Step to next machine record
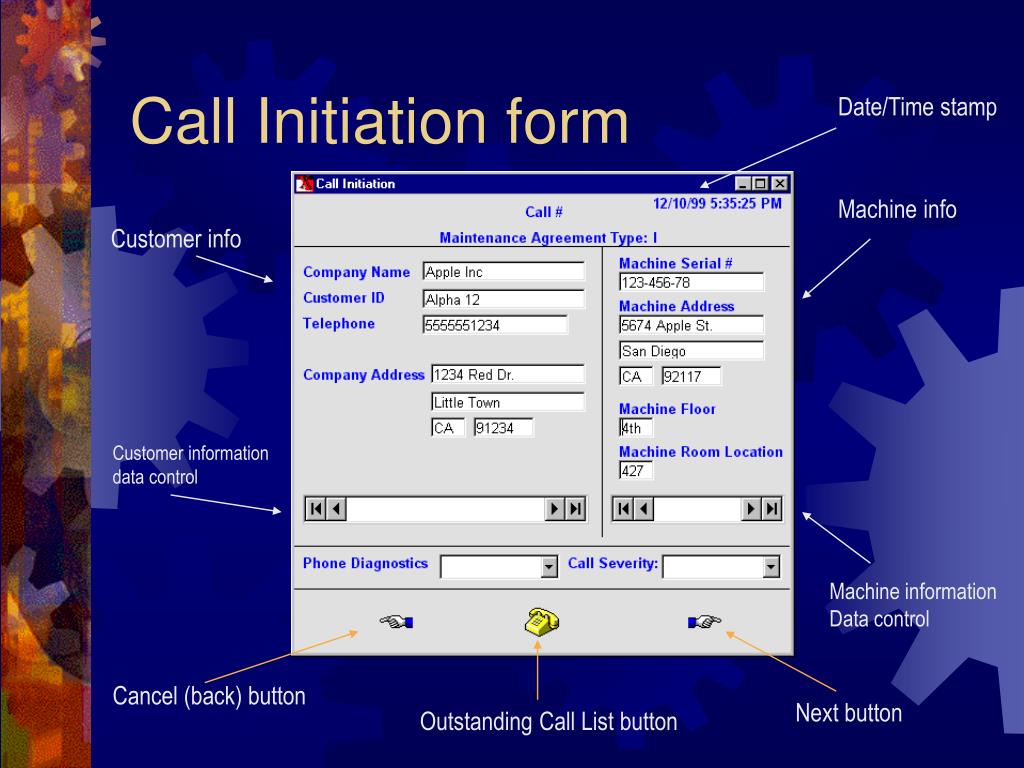 click(x=751, y=509)
